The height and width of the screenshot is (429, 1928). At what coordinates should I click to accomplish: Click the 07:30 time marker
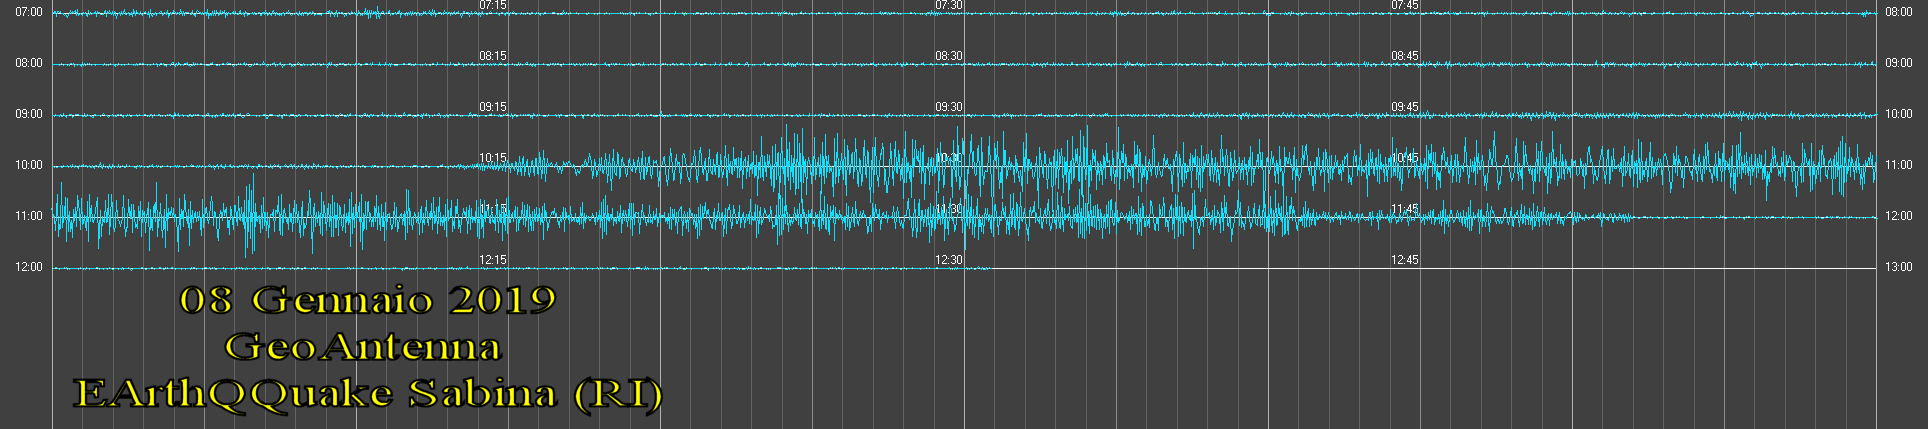[x=949, y=5]
